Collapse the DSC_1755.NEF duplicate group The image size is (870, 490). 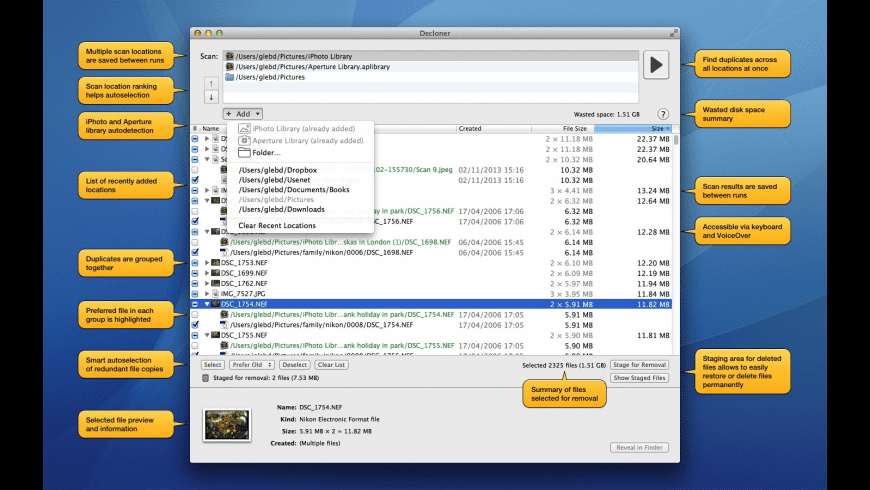[x=207, y=335]
